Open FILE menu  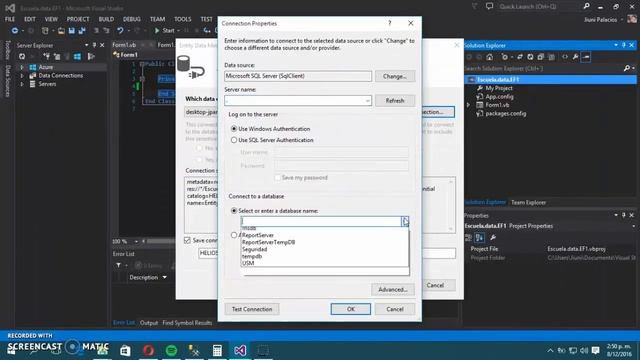pyautogui.click(x=10, y=19)
